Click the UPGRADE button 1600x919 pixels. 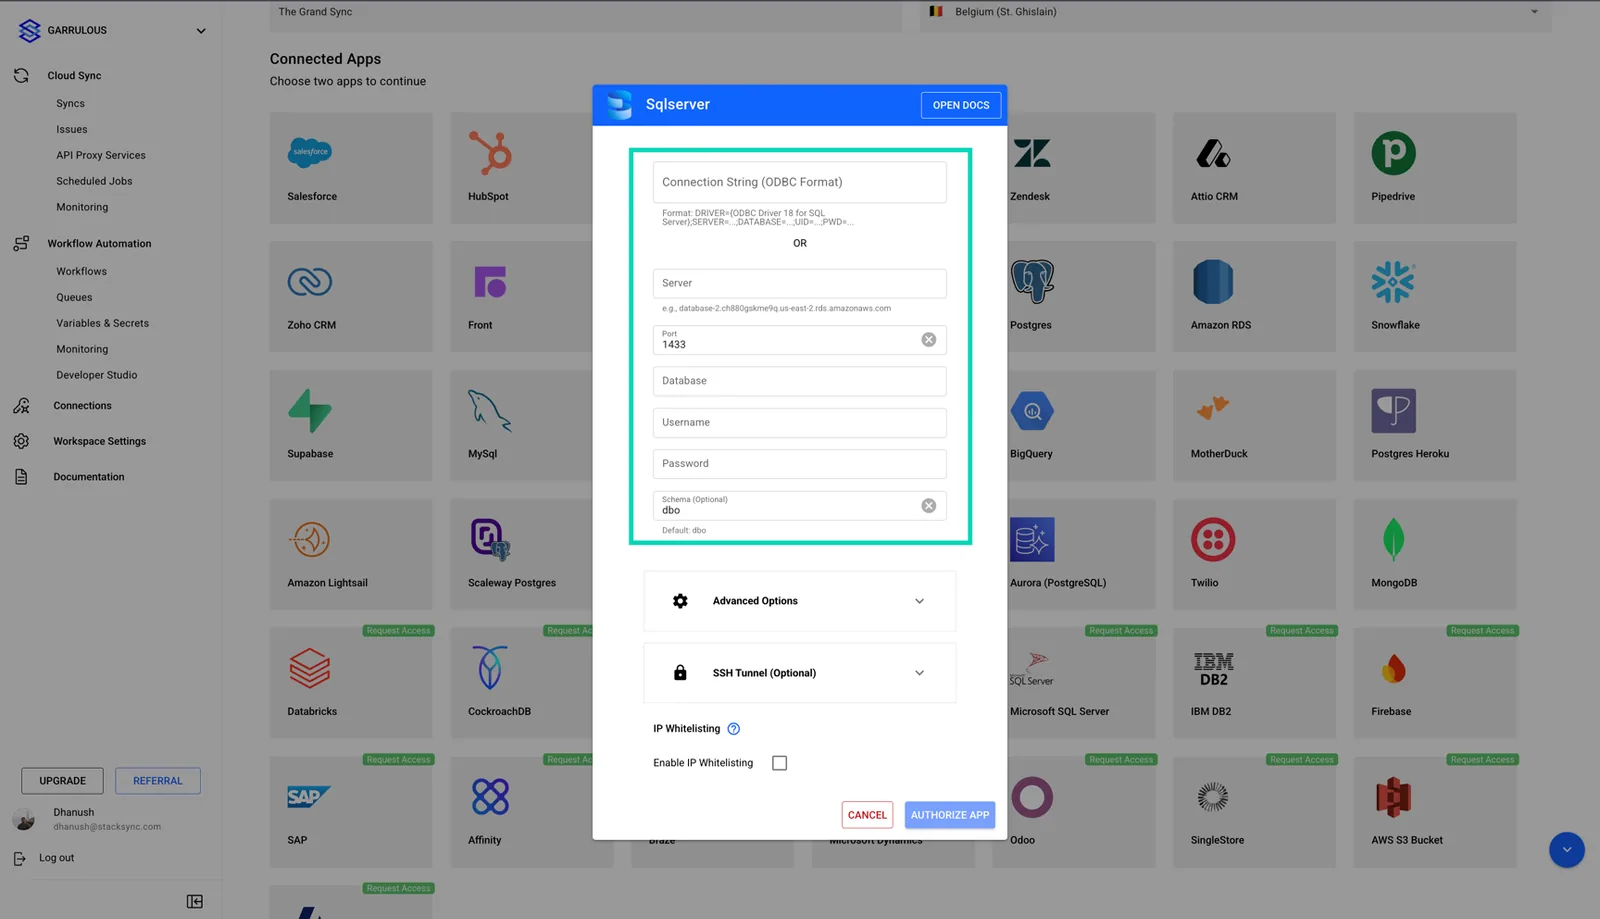62,781
